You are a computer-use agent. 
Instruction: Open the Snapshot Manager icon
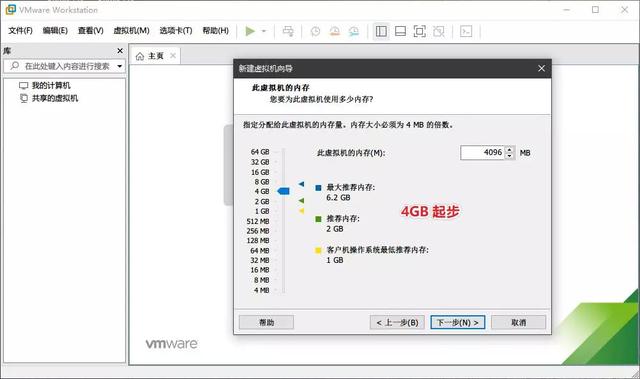[354, 31]
